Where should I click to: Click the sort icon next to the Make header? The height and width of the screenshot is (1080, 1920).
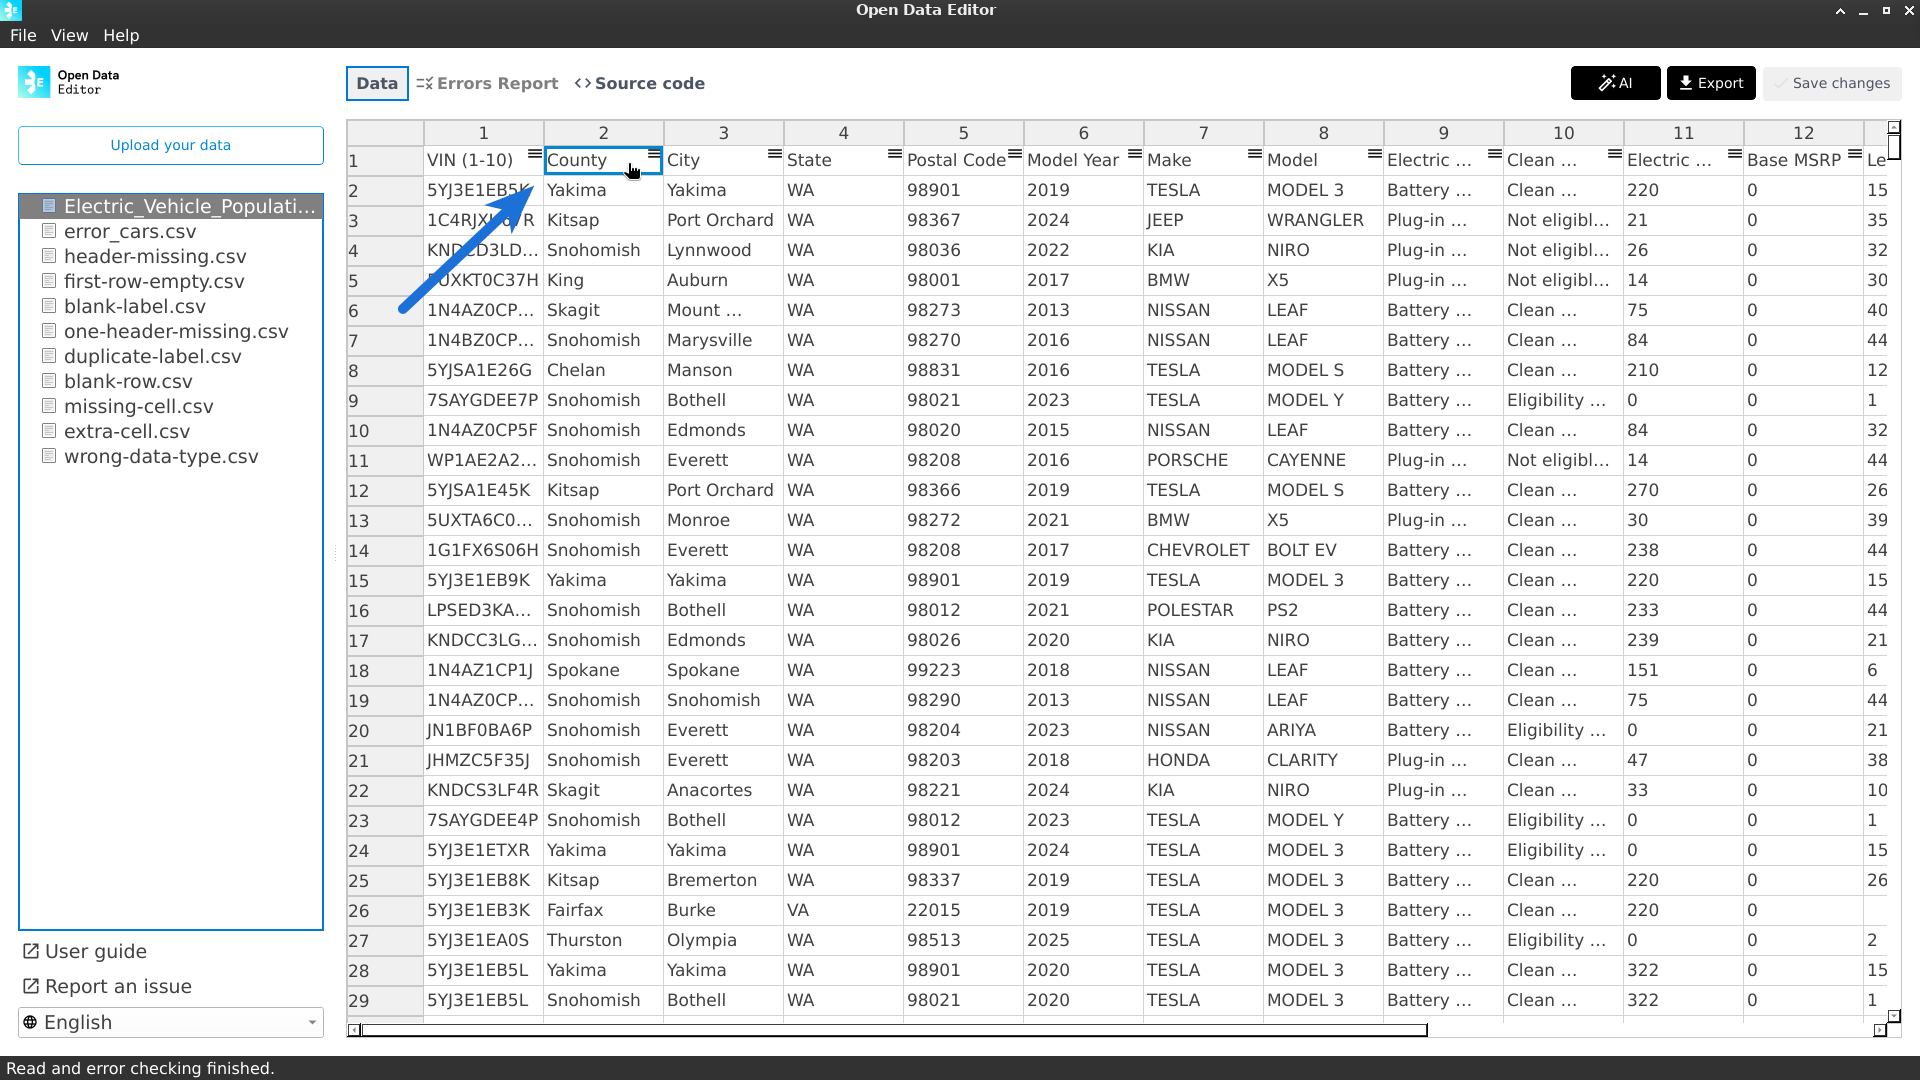1253,154
